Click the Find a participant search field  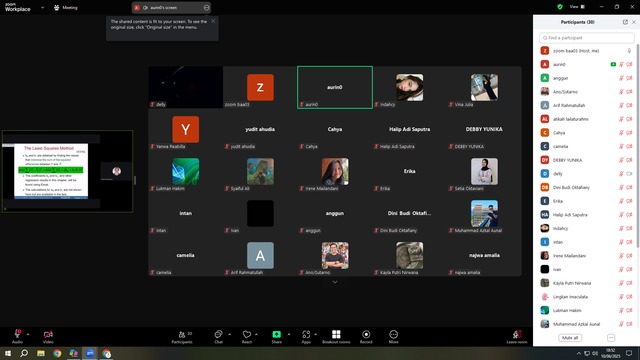click(x=587, y=38)
